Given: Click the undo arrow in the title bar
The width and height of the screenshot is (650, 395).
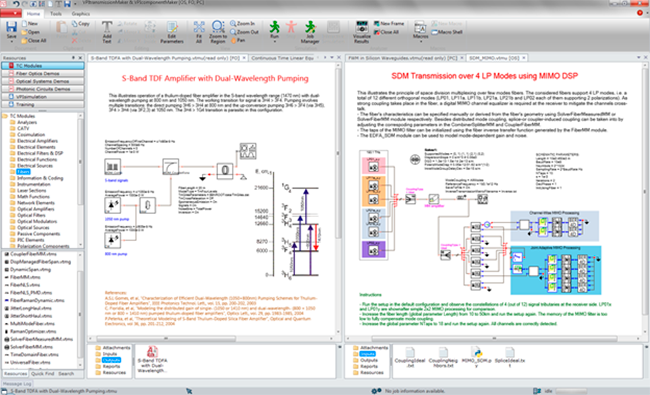Looking at the screenshot, I should (x=15, y=4).
